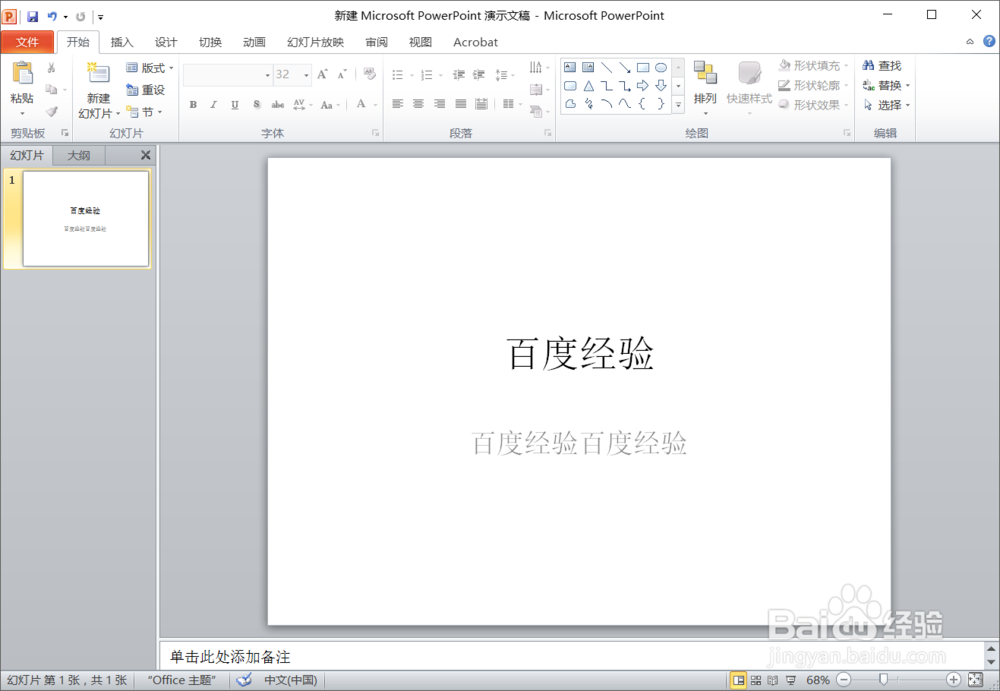This screenshot has height=691, width=1000.
Task: Toggle Underline formatting
Action: pos(235,105)
